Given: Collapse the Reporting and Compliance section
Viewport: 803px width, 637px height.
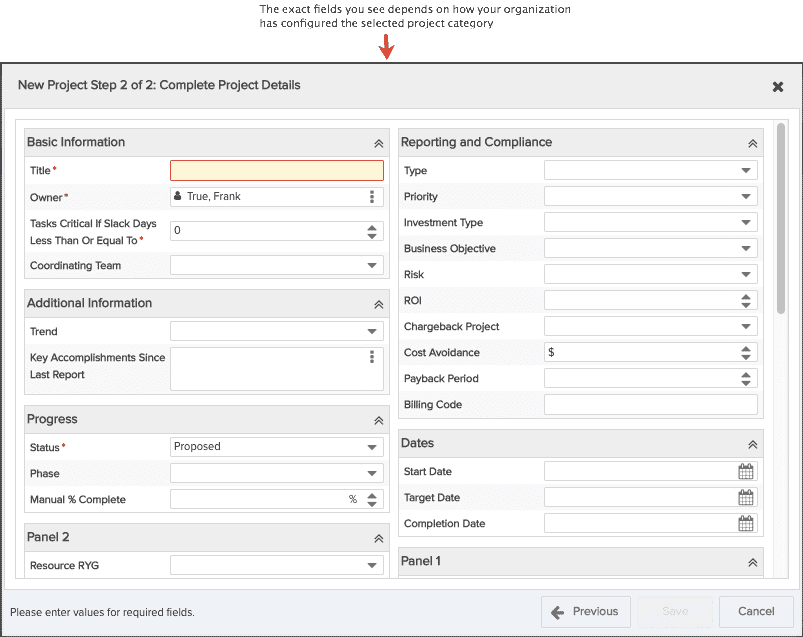Looking at the screenshot, I should [x=752, y=143].
